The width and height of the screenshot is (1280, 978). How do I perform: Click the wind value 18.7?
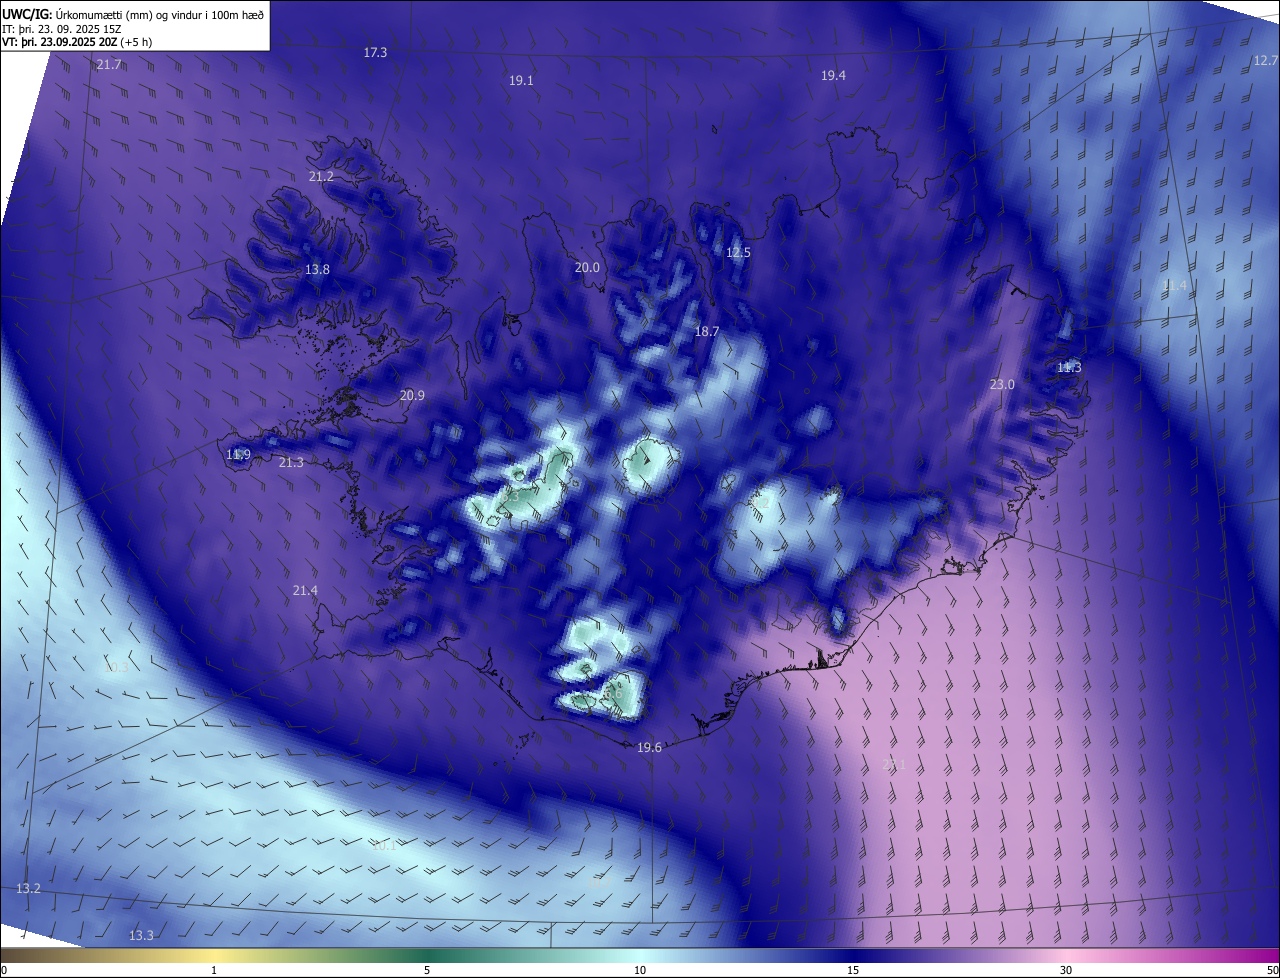pos(707,331)
